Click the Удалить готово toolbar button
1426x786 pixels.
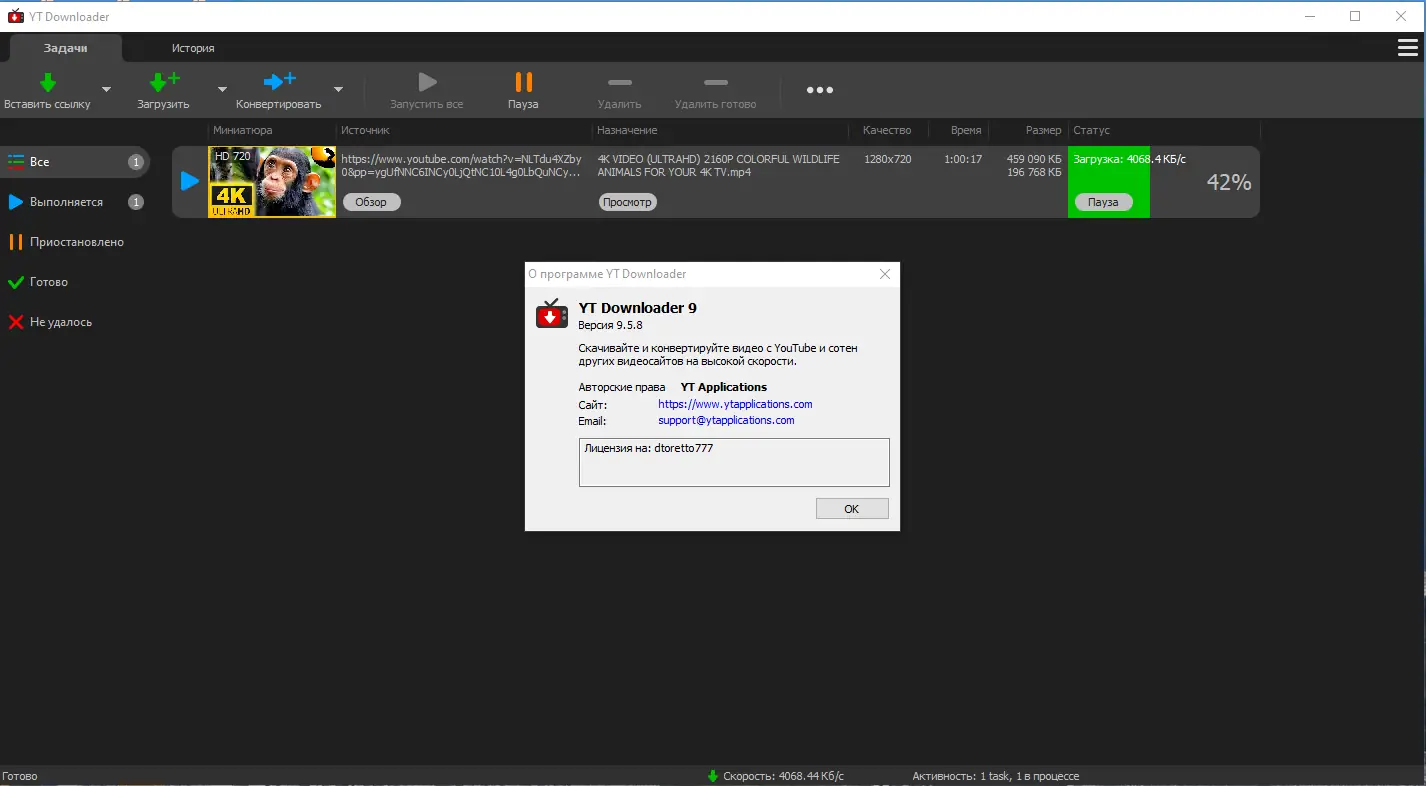tap(715, 92)
